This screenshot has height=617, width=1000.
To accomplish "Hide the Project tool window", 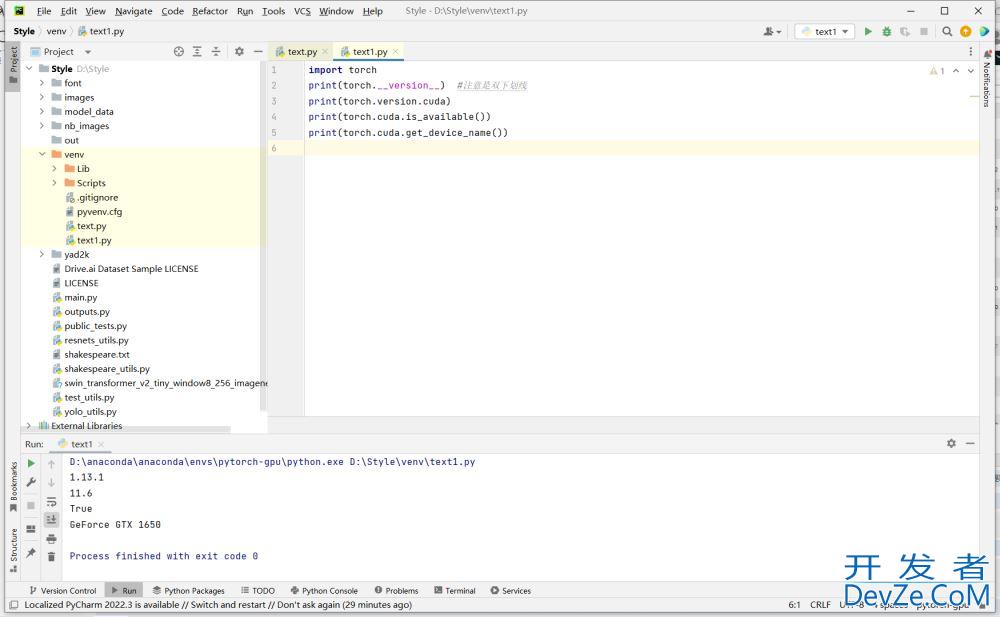I will 258,52.
